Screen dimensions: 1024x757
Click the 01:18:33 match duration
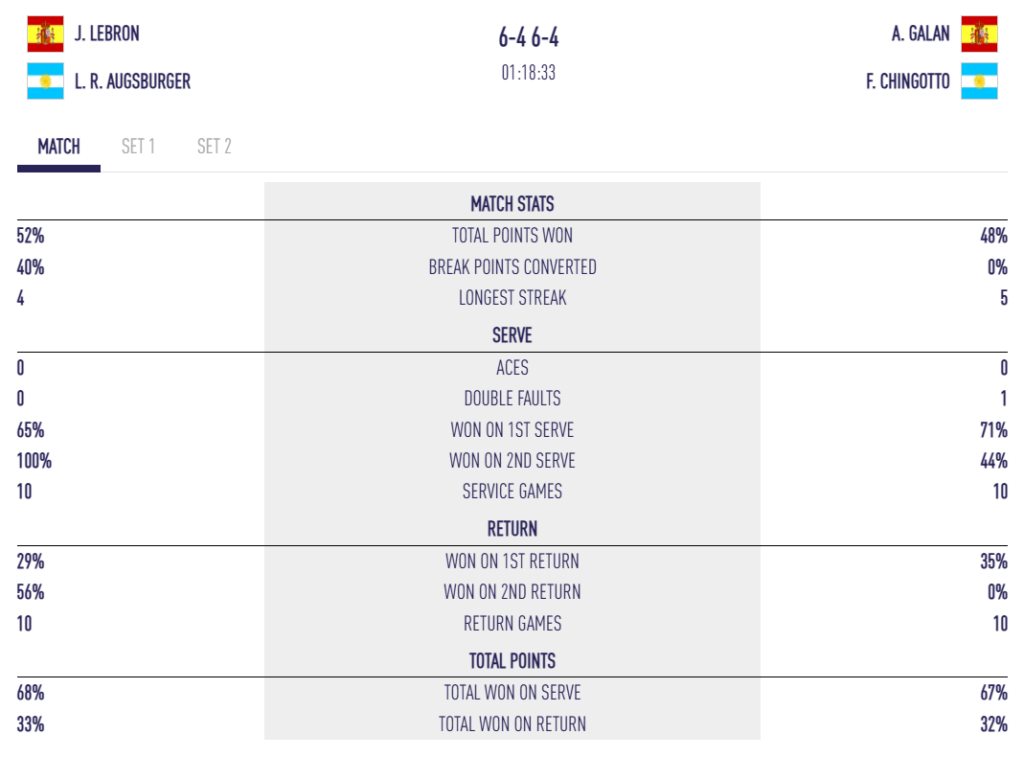(x=528, y=73)
